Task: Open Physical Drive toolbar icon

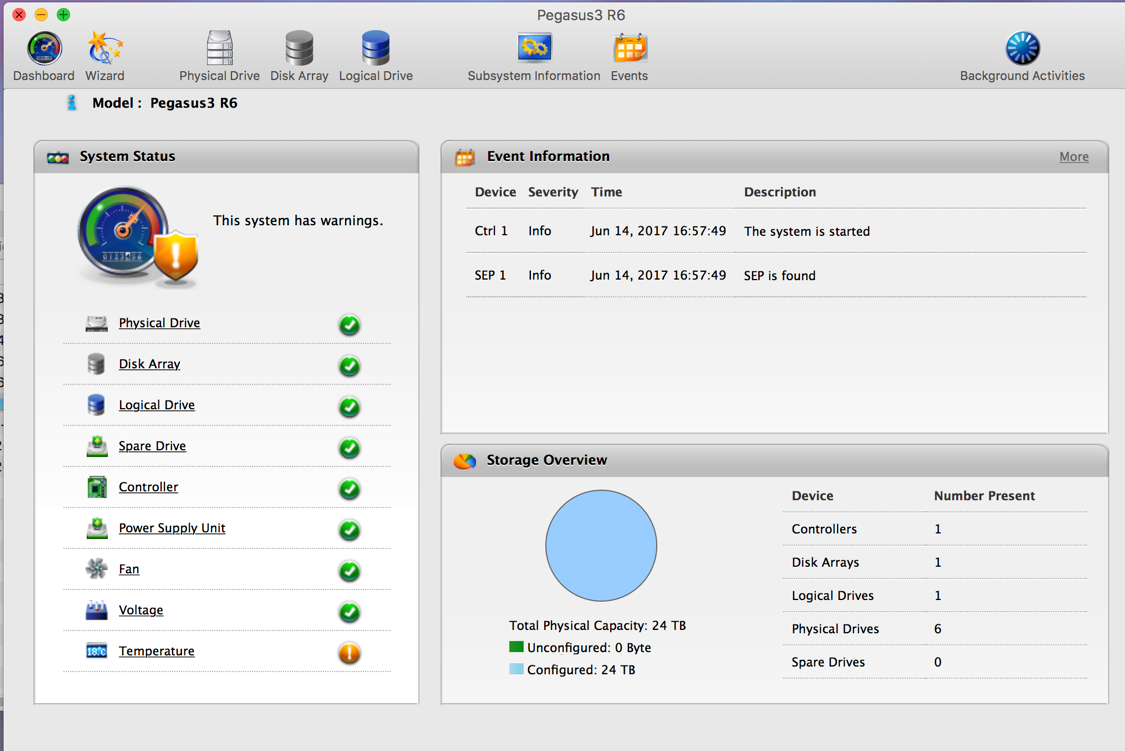Action: 220,56
